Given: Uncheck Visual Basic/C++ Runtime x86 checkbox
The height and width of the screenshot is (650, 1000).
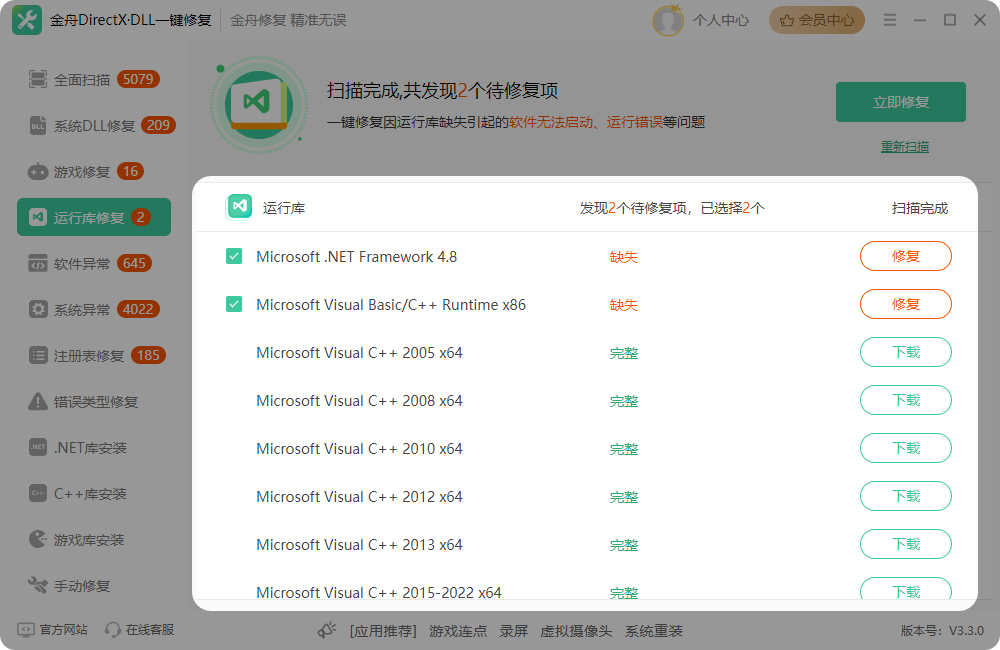Looking at the screenshot, I should tap(234, 304).
